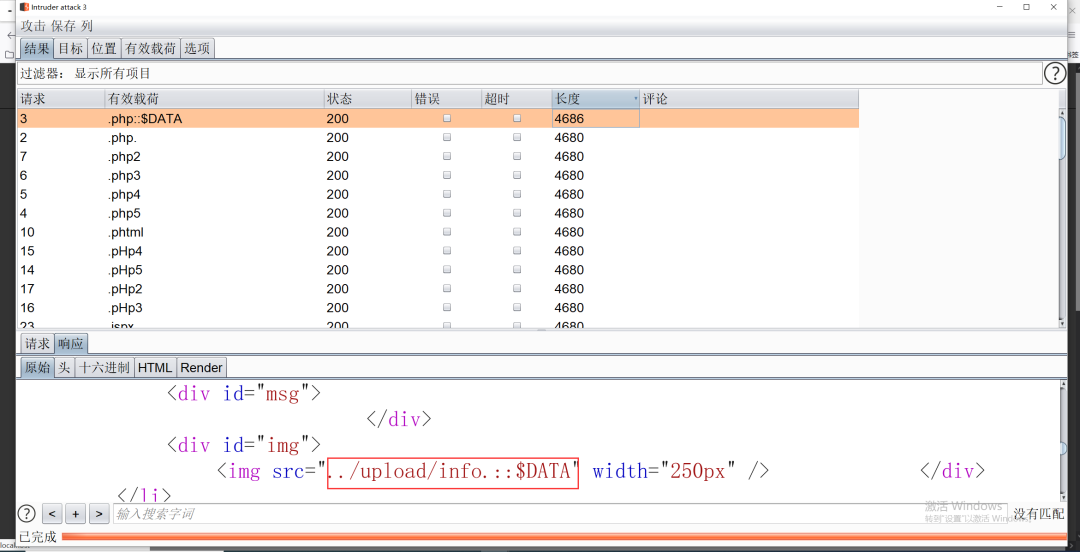Switch to the 有效载荷 tab
The image size is (1080, 552).
click(x=150, y=48)
